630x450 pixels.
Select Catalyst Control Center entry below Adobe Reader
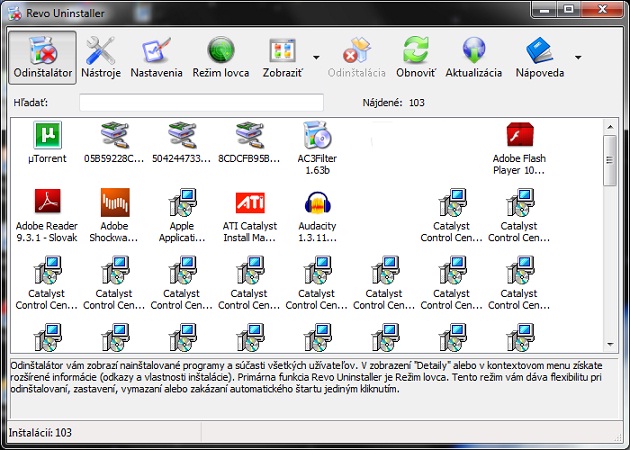tap(47, 283)
